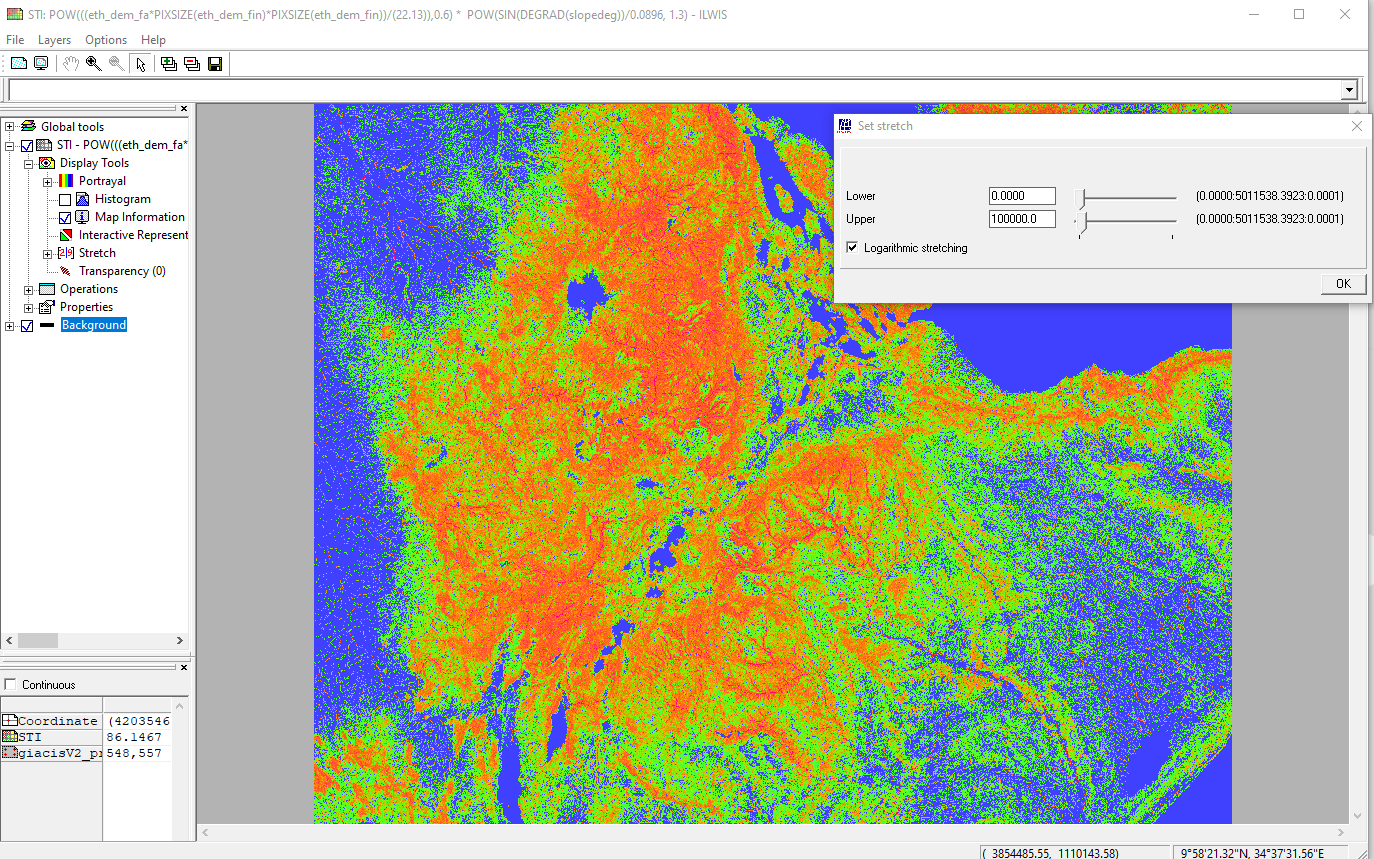1374x859 pixels.
Task: Open the File menu
Action: coord(15,40)
